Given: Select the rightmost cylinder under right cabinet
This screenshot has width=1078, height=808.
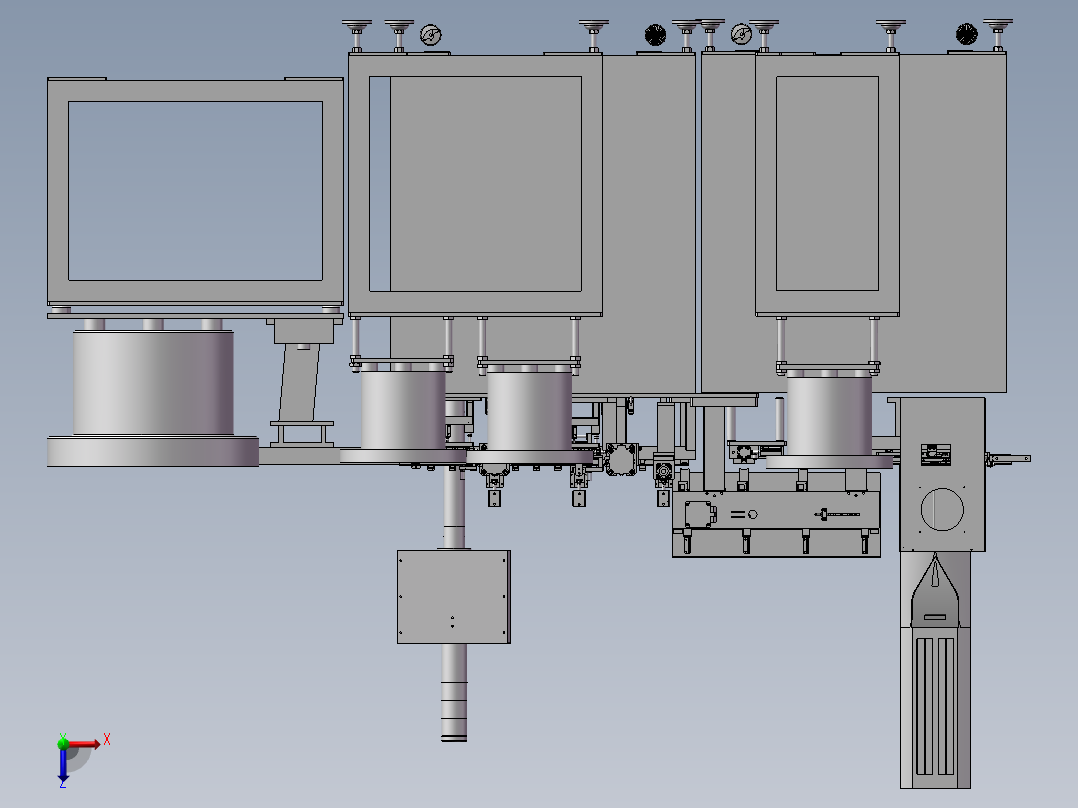Looking at the screenshot, I should [x=829, y=415].
